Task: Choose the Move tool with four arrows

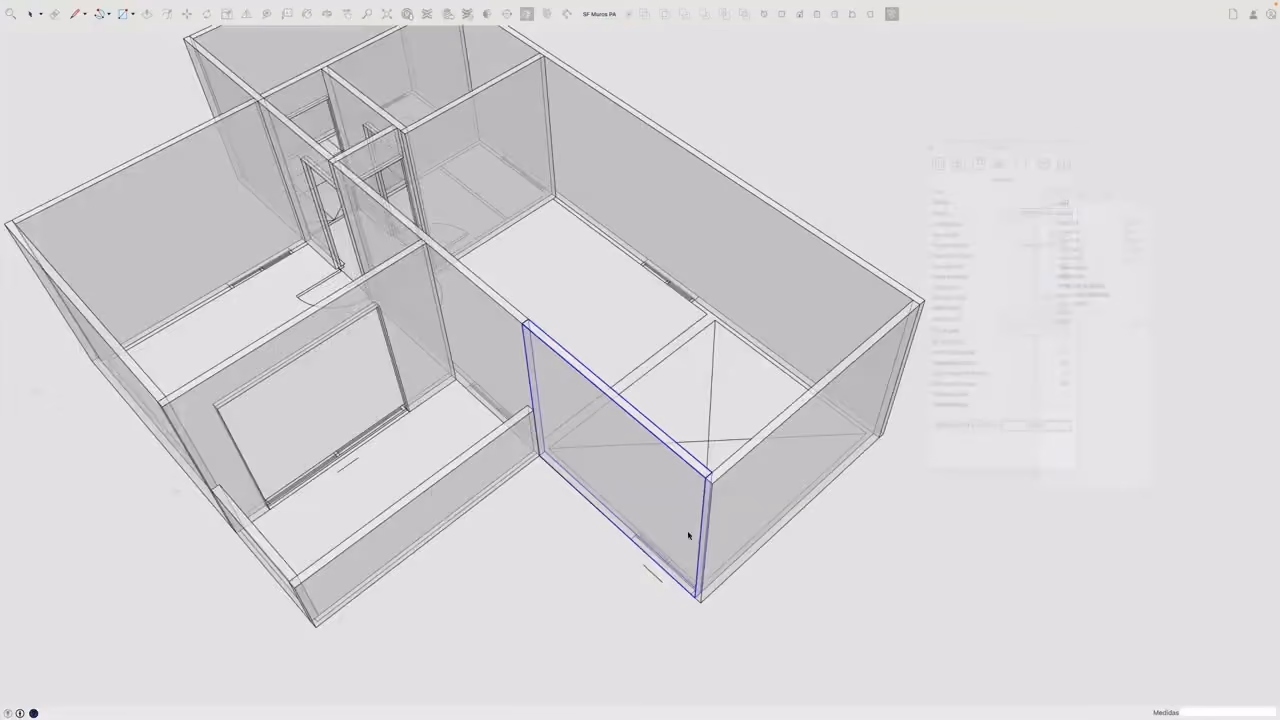Action: [187, 14]
